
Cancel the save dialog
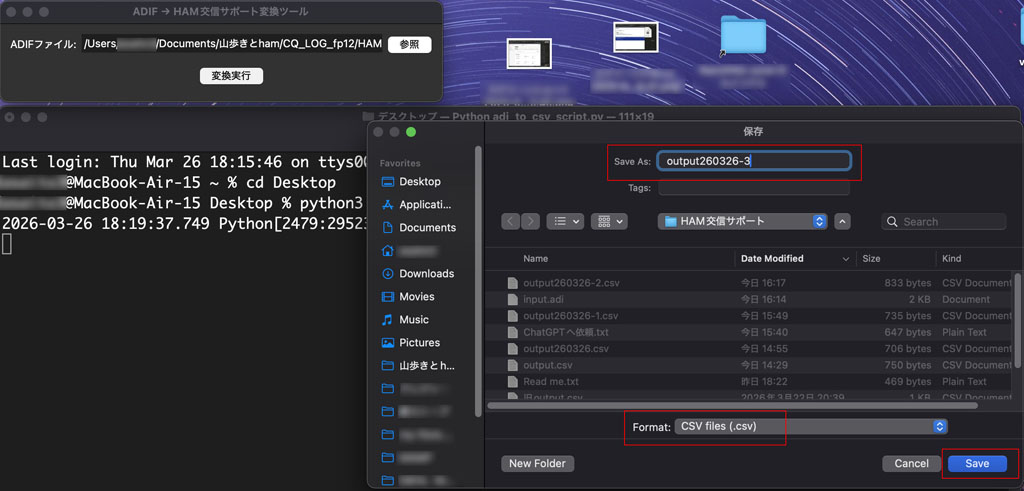point(911,464)
